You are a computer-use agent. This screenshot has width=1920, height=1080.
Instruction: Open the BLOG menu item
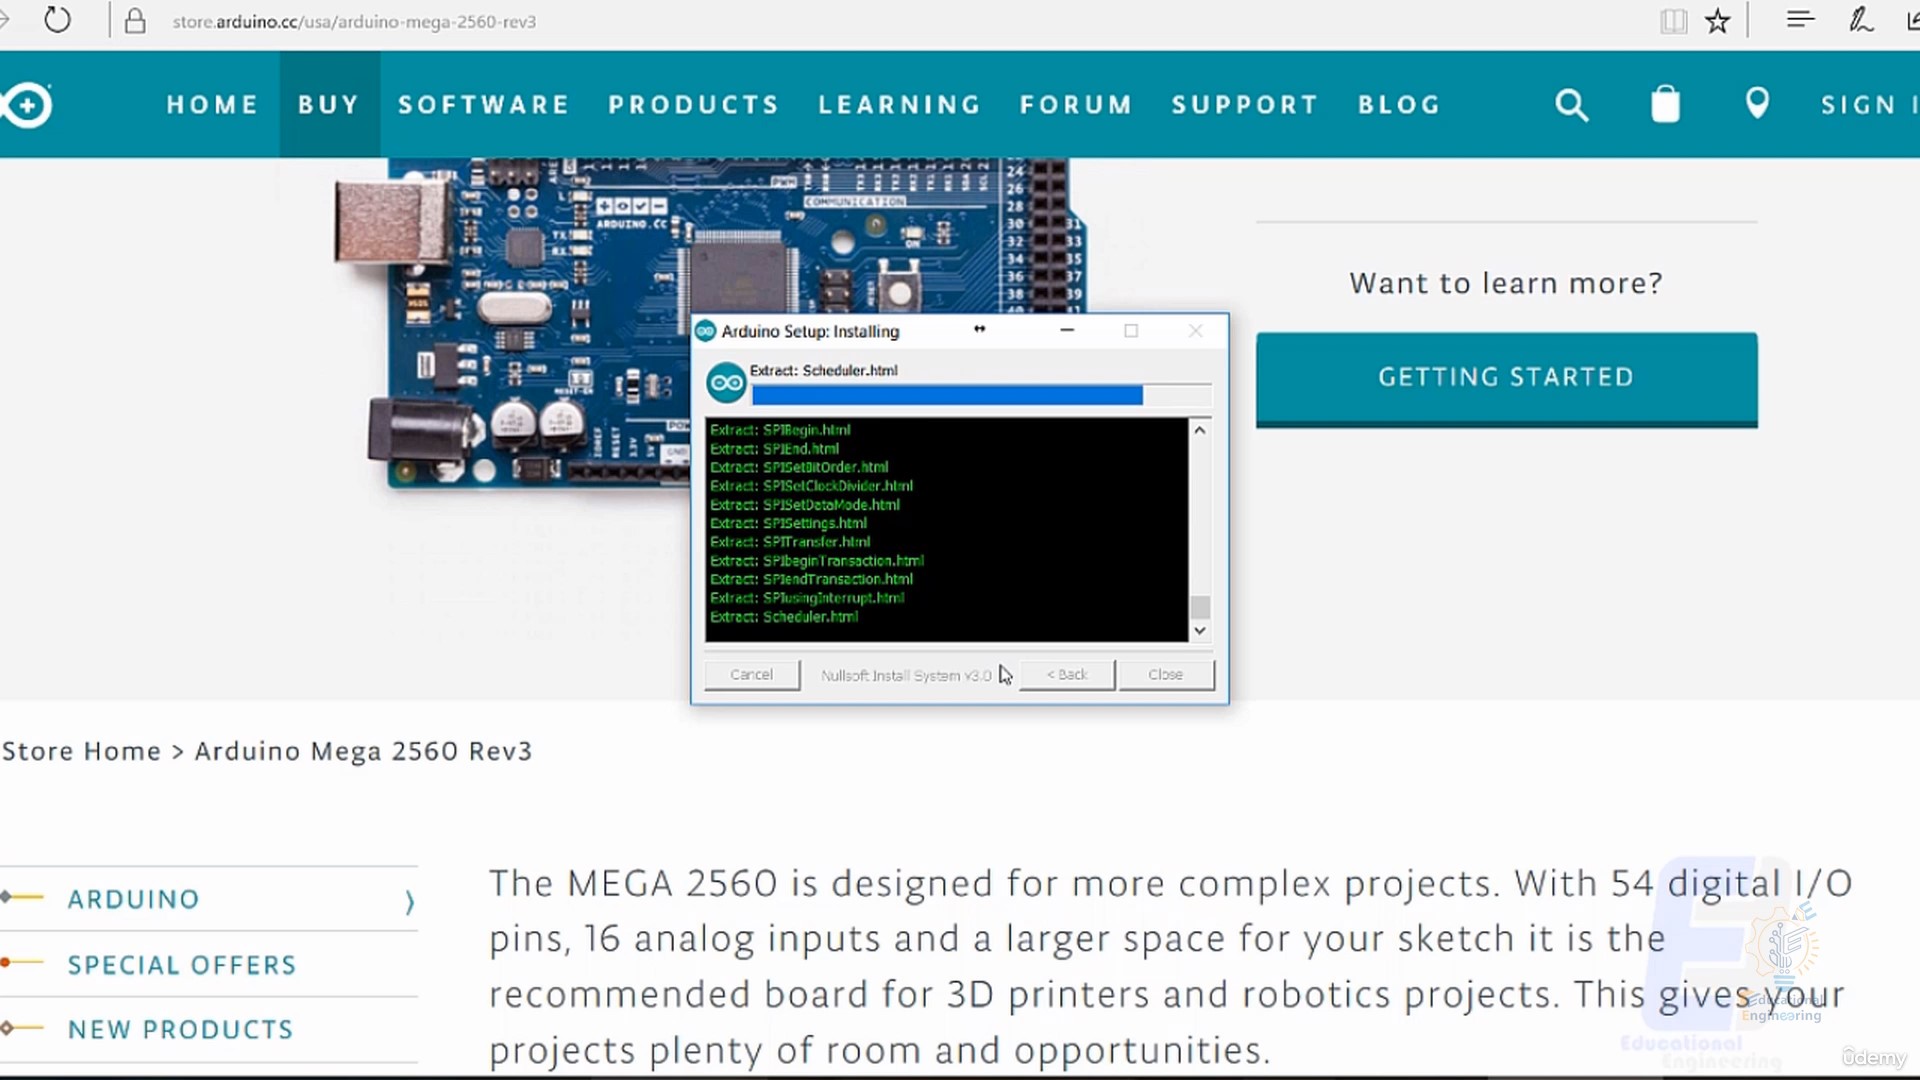[x=1399, y=105]
